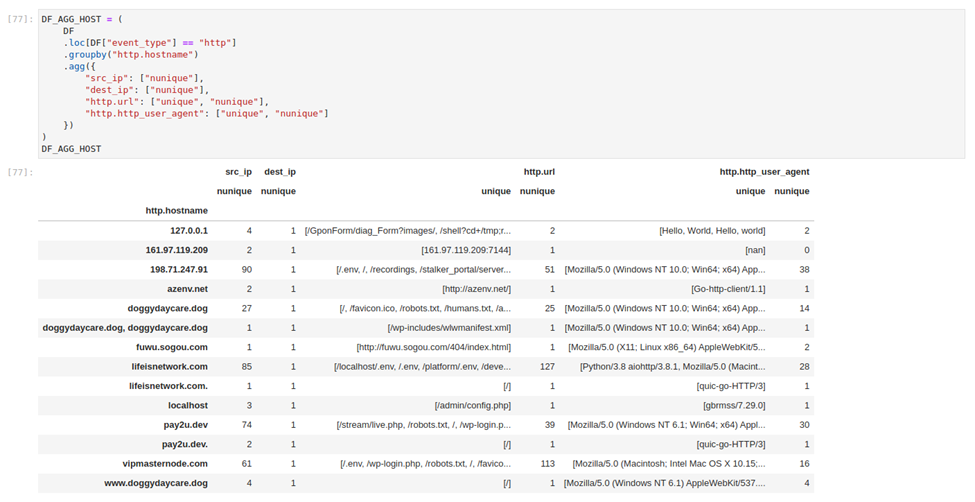This screenshot has height=502, width=975.
Task: Click the http.hostname index header
Action: [177, 211]
